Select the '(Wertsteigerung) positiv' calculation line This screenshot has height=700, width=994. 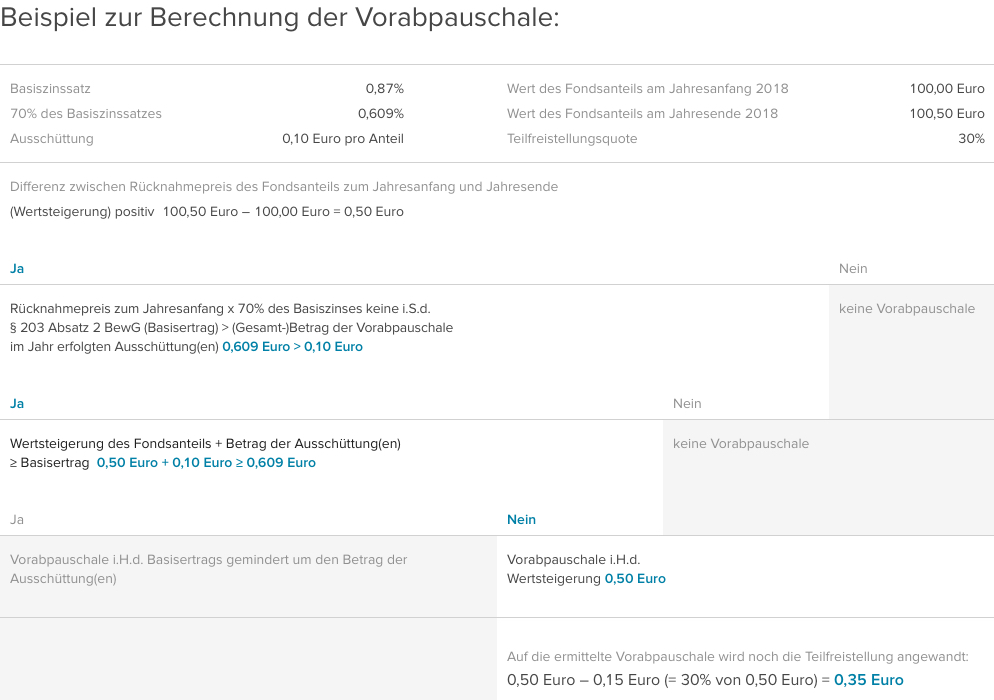pos(206,212)
